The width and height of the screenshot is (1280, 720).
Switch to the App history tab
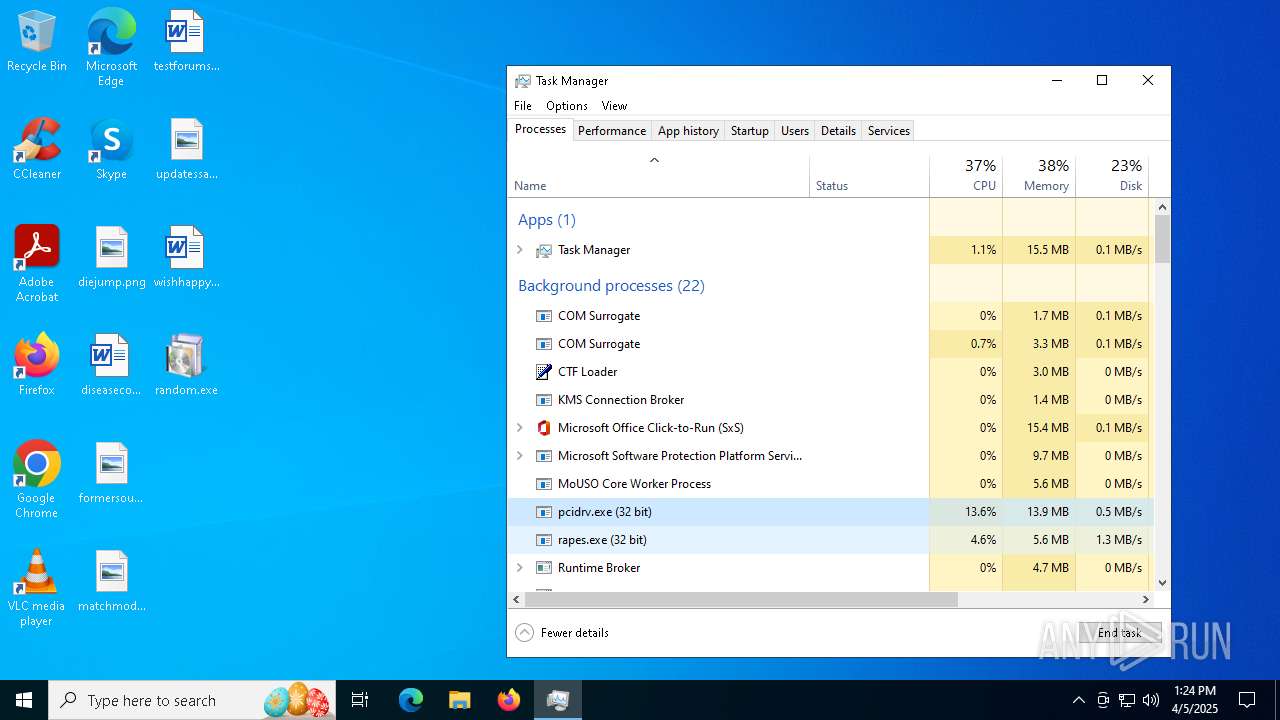[x=688, y=131]
